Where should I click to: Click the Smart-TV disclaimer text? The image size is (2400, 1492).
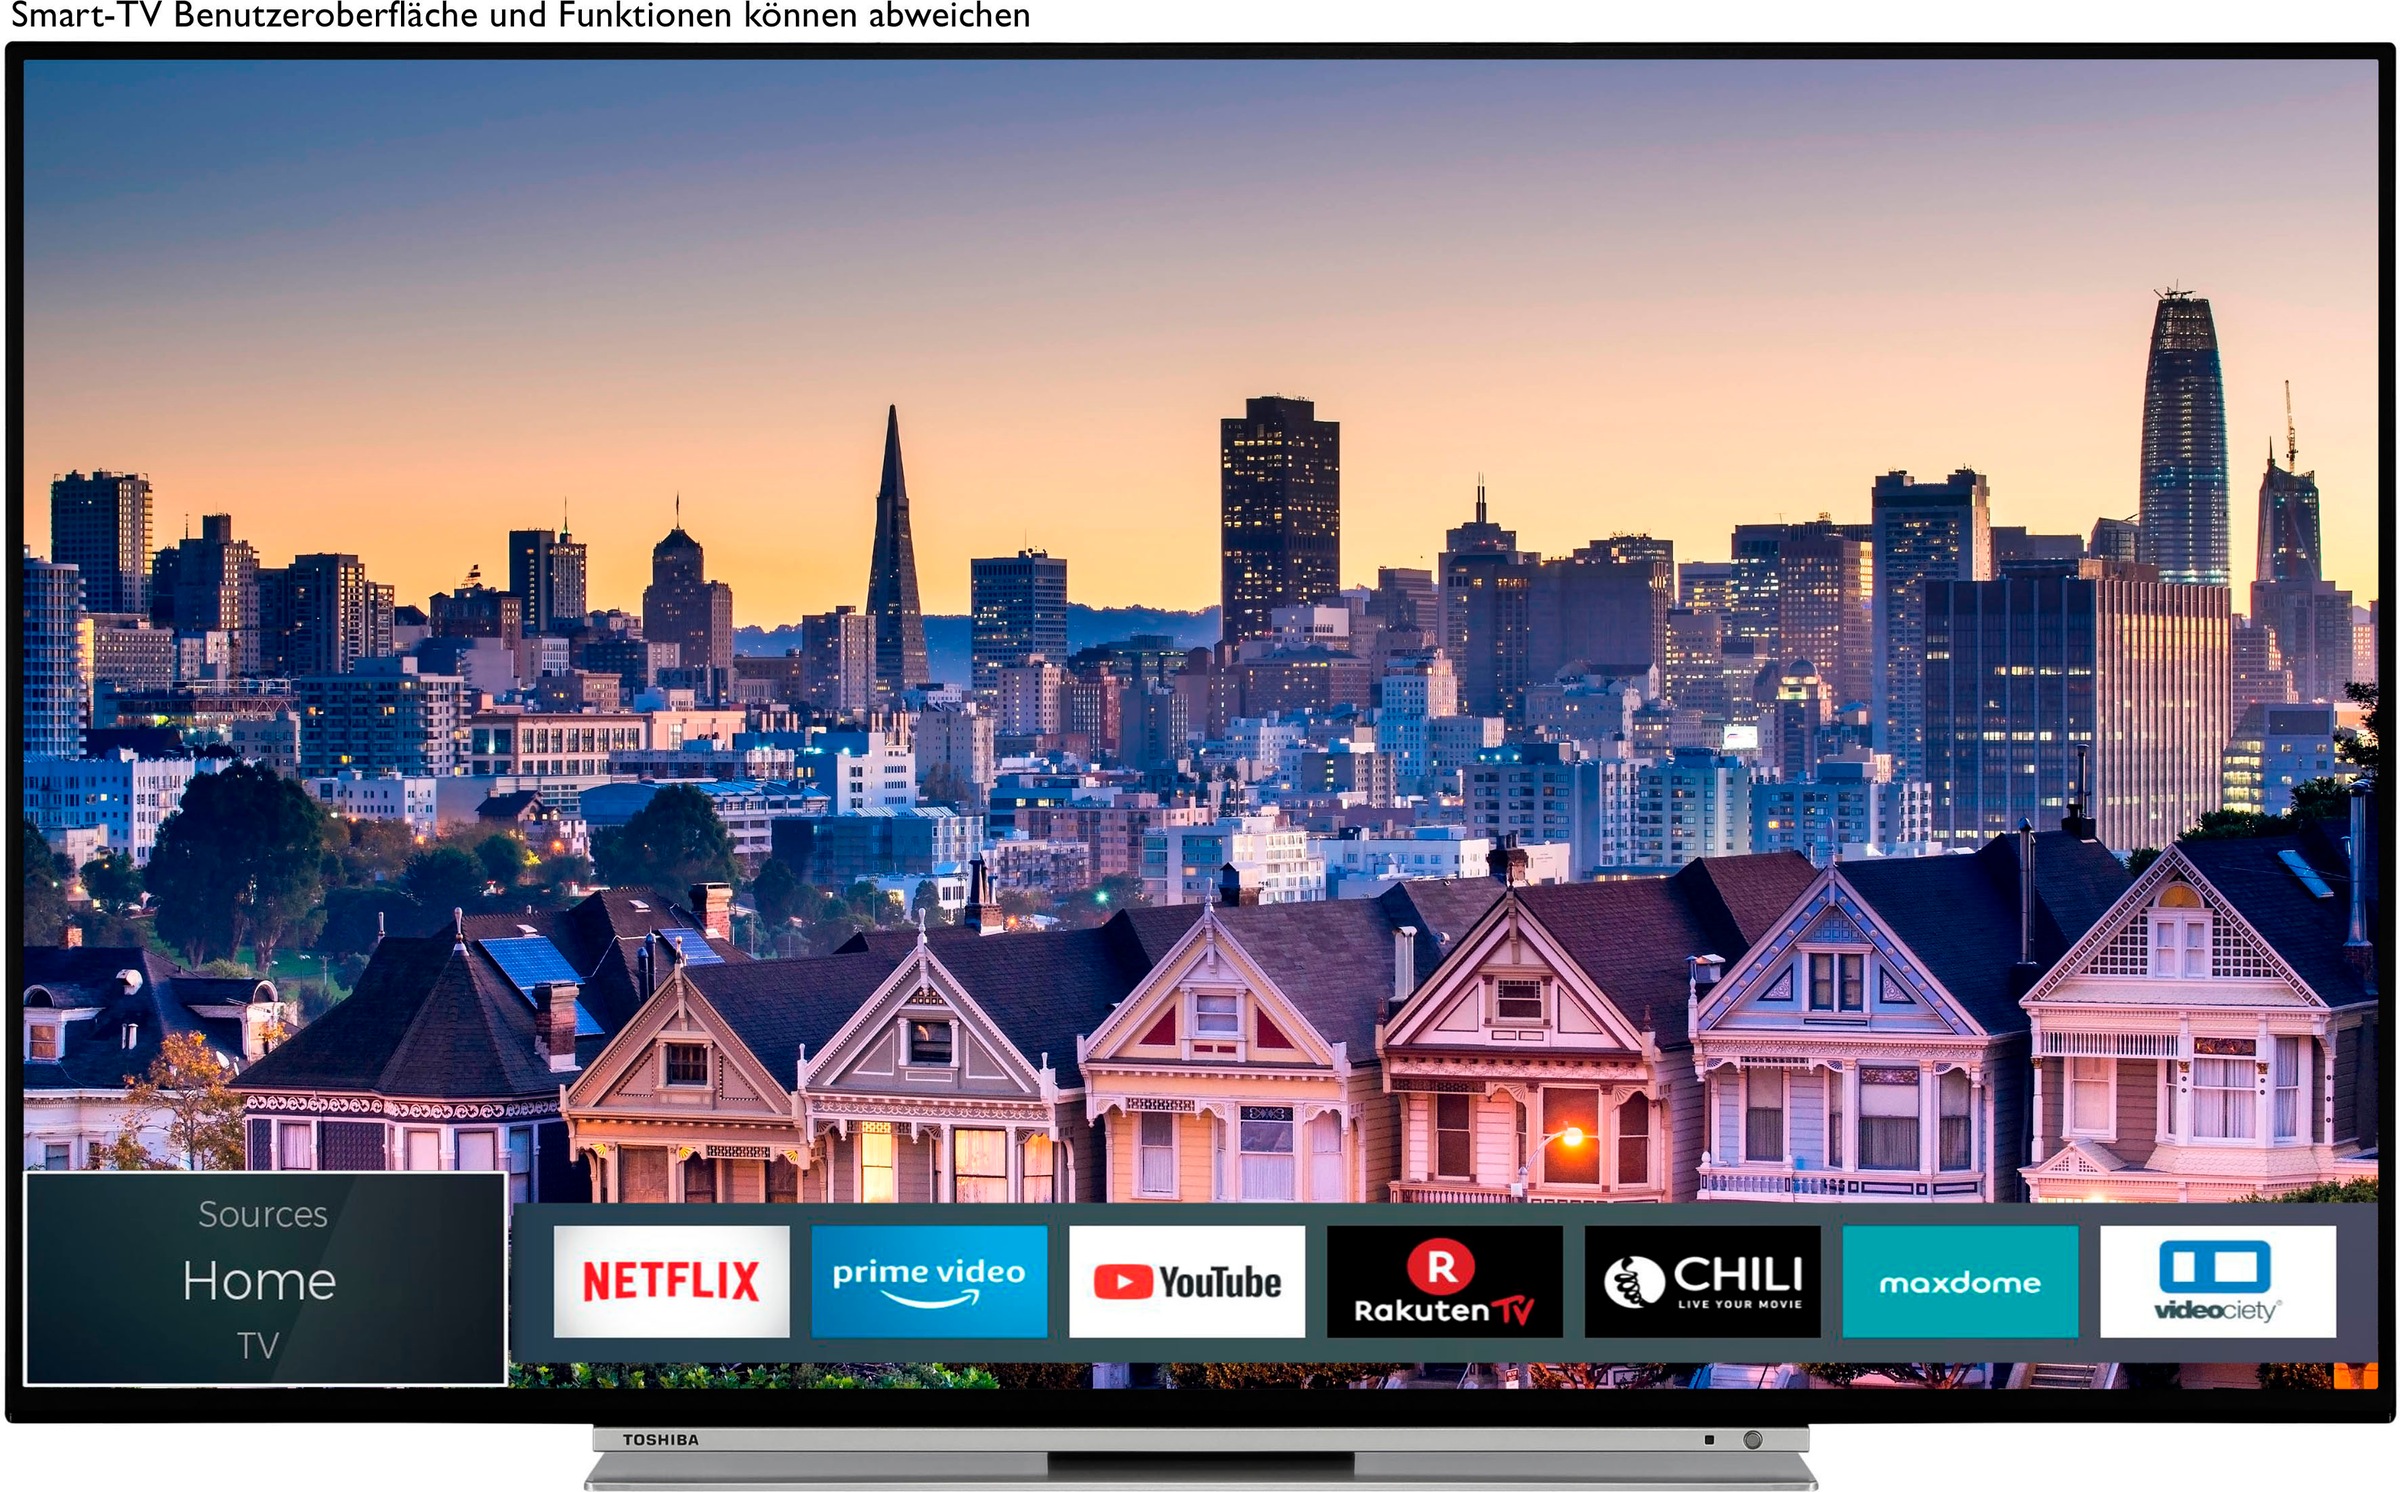[520, 16]
